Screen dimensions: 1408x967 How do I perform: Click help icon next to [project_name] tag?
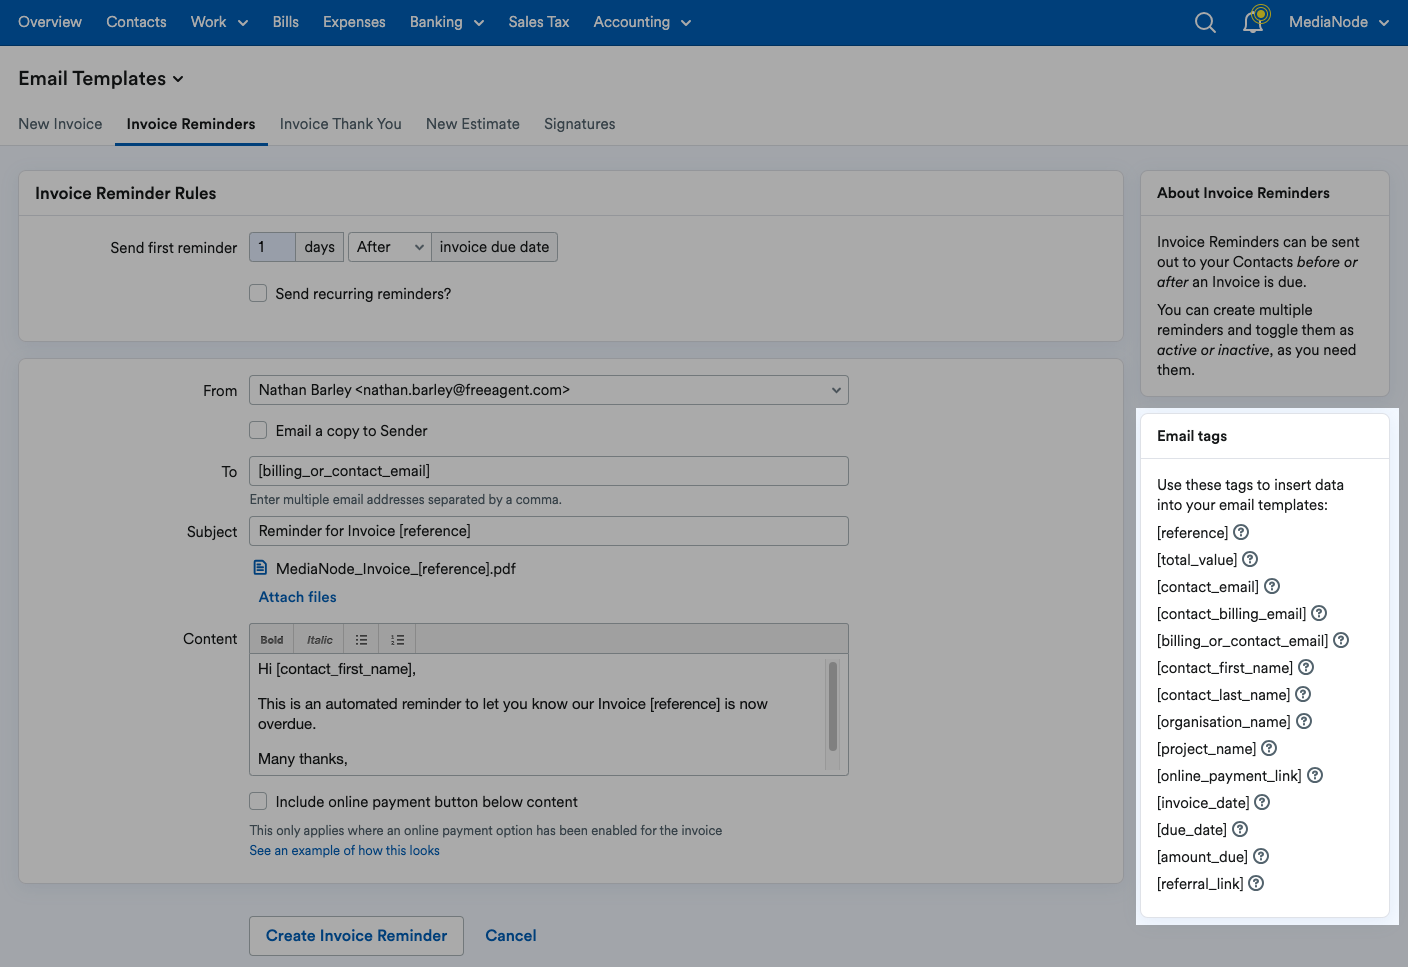coord(1269,748)
